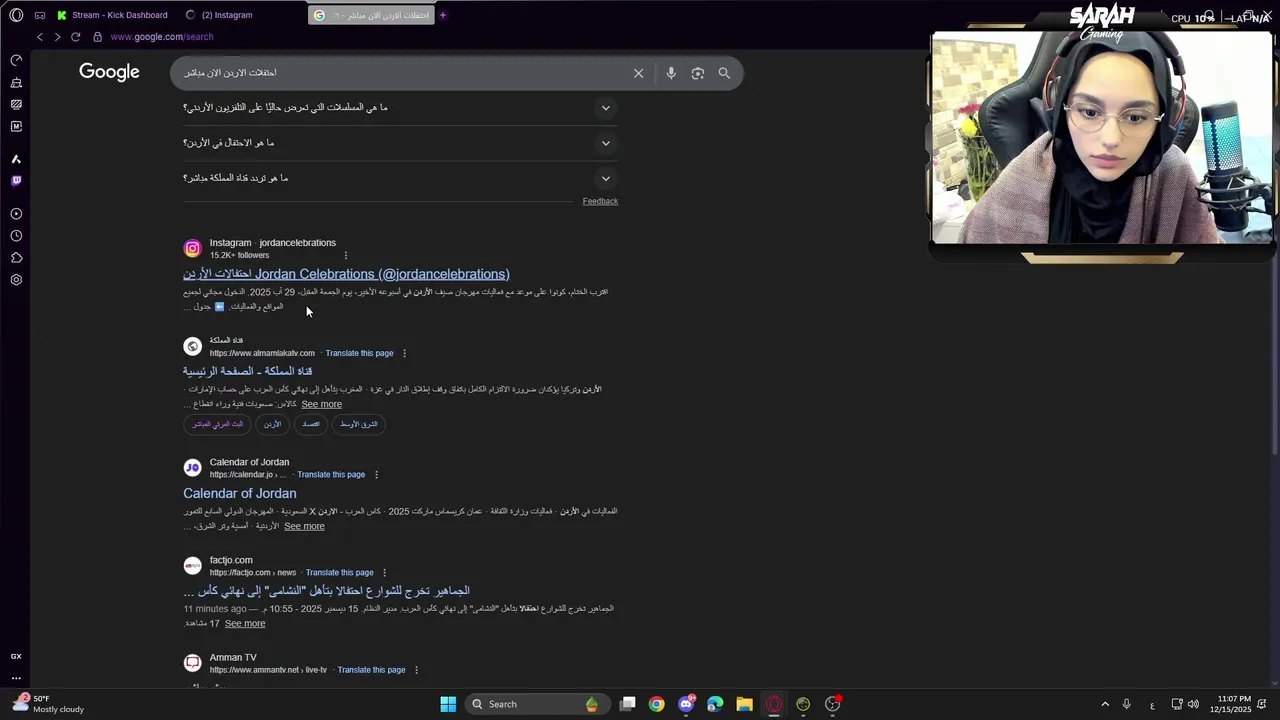Click See more under factjo.com result

tap(245, 624)
